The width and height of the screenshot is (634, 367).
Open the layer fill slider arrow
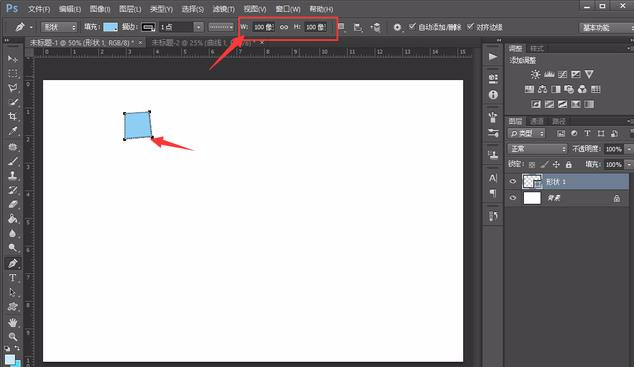(629, 165)
